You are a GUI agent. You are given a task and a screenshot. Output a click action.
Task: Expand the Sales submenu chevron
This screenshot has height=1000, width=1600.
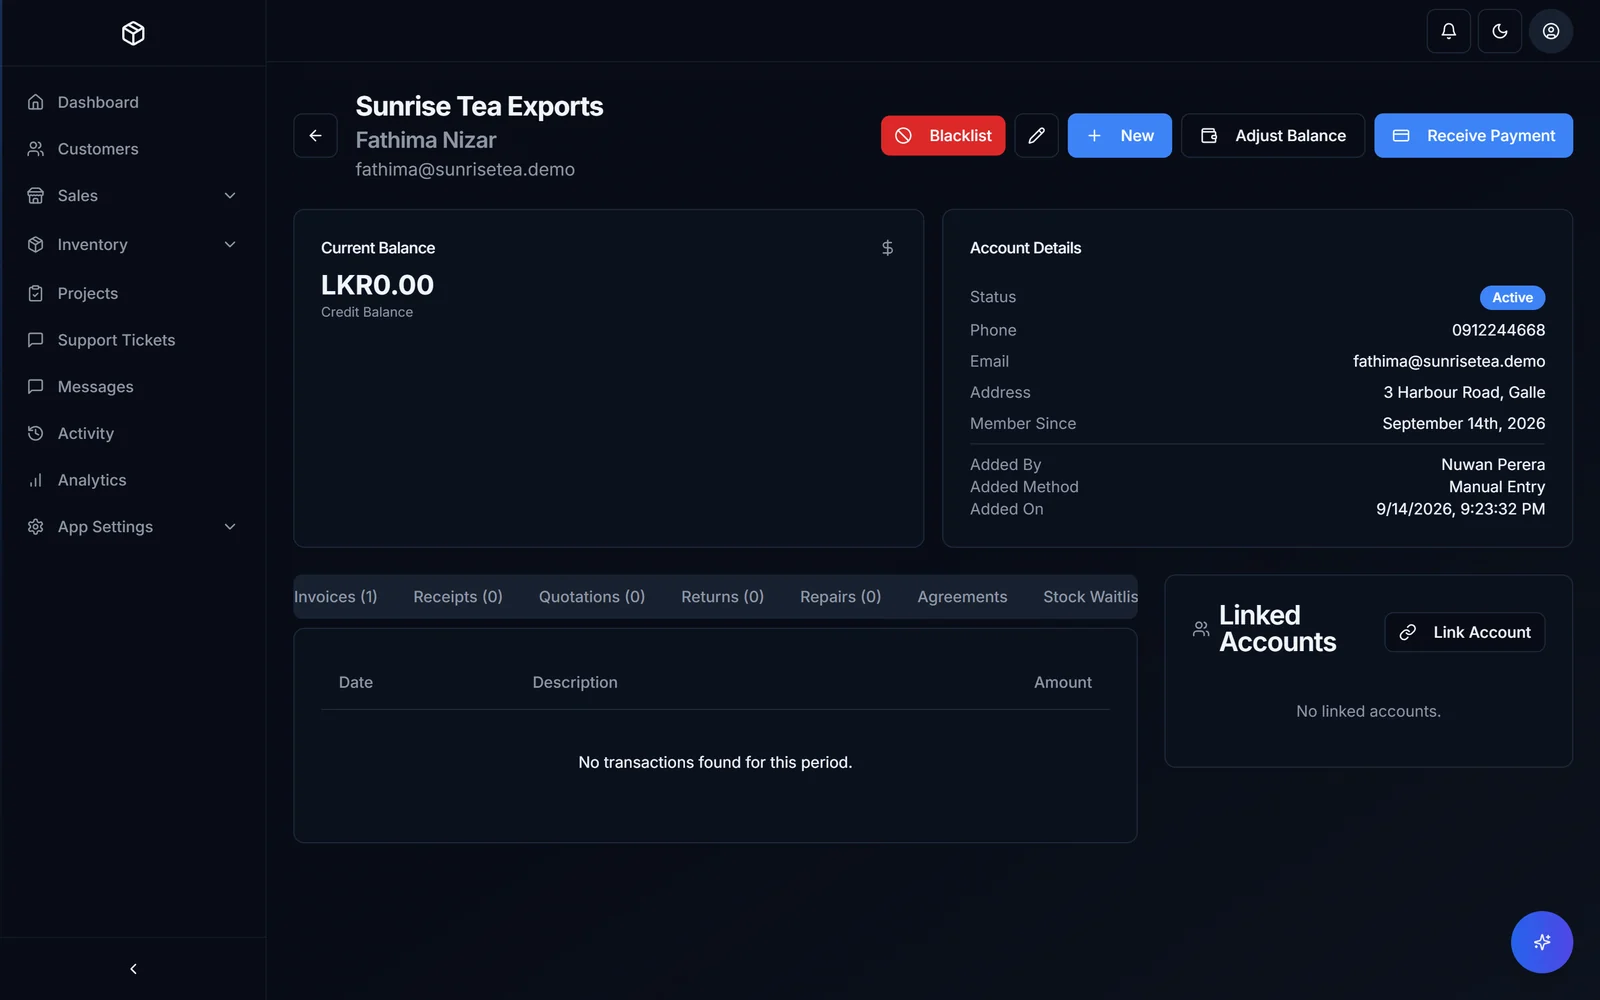point(230,196)
